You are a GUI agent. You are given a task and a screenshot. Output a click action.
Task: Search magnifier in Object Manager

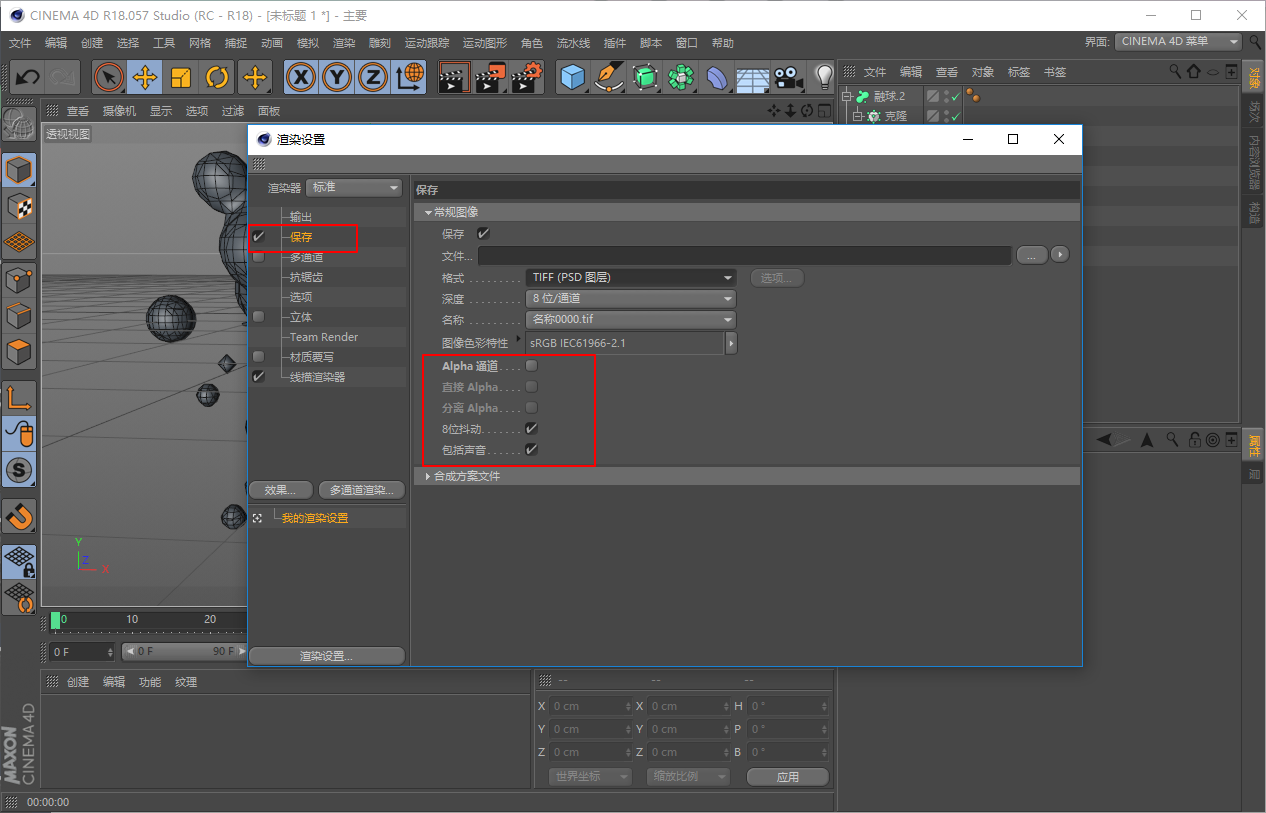tap(1175, 72)
